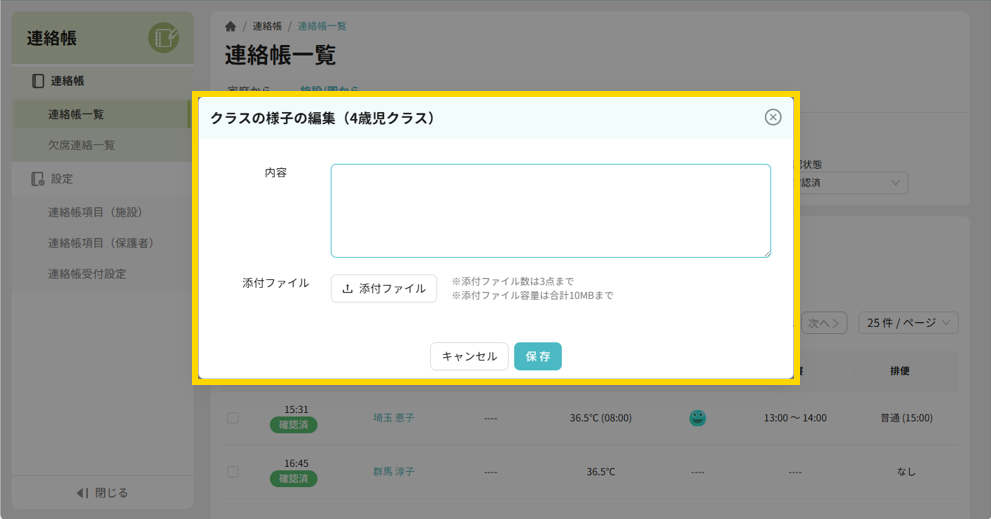Open the 埼玉 恵子 name link

click(393, 418)
